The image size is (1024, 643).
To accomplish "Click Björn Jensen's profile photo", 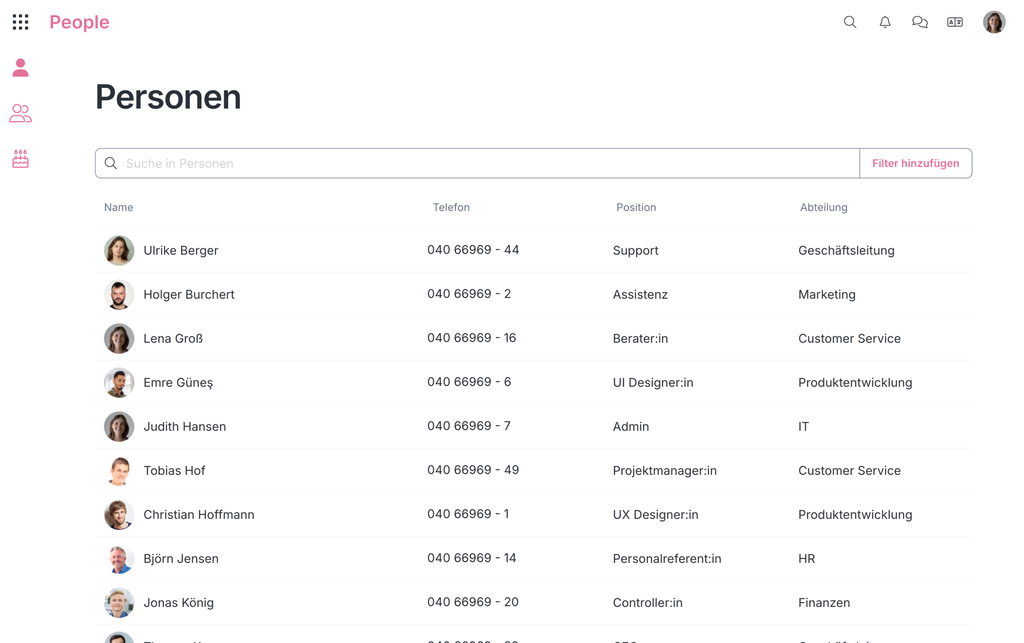I will point(119,558).
